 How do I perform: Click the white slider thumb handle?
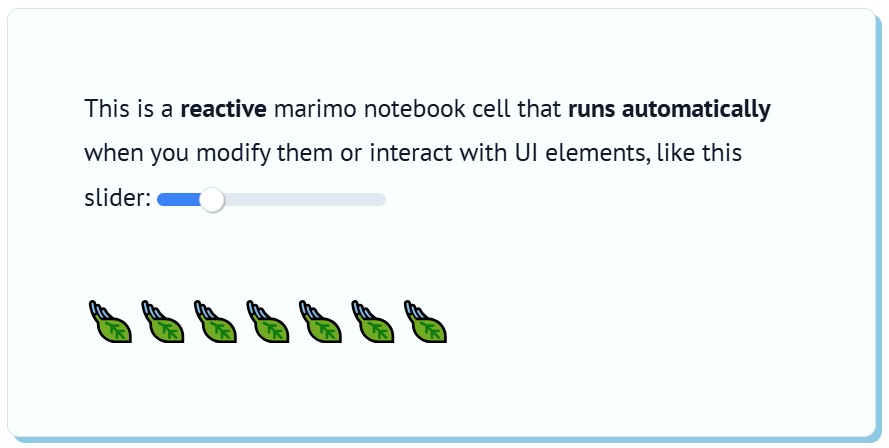(213, 200)
